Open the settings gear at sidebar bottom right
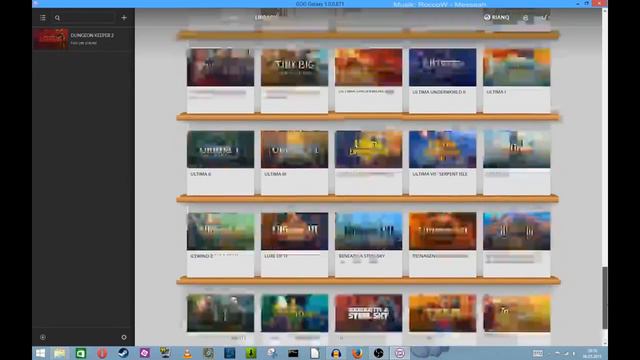This screenshot has width=640, height=360. pyautogui.click(x=124, y=337)
